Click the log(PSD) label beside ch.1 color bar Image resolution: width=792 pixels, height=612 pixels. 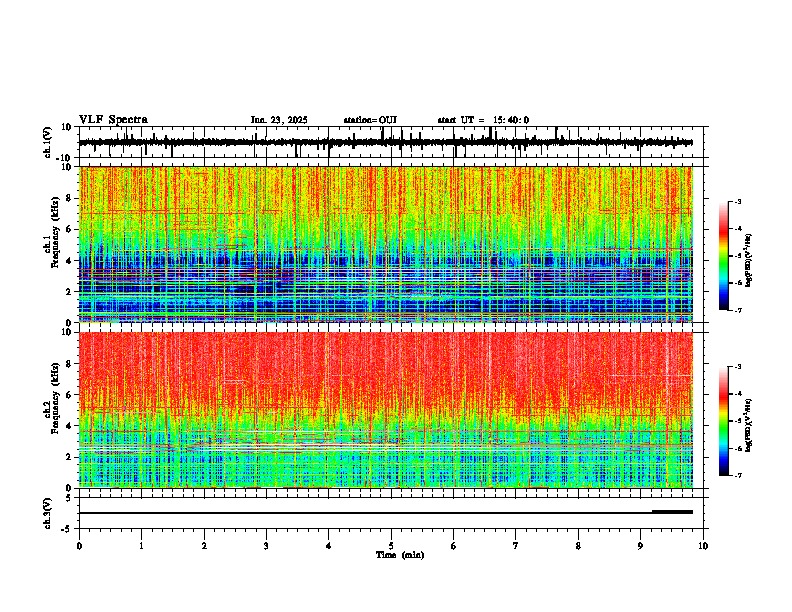point(749,260)
